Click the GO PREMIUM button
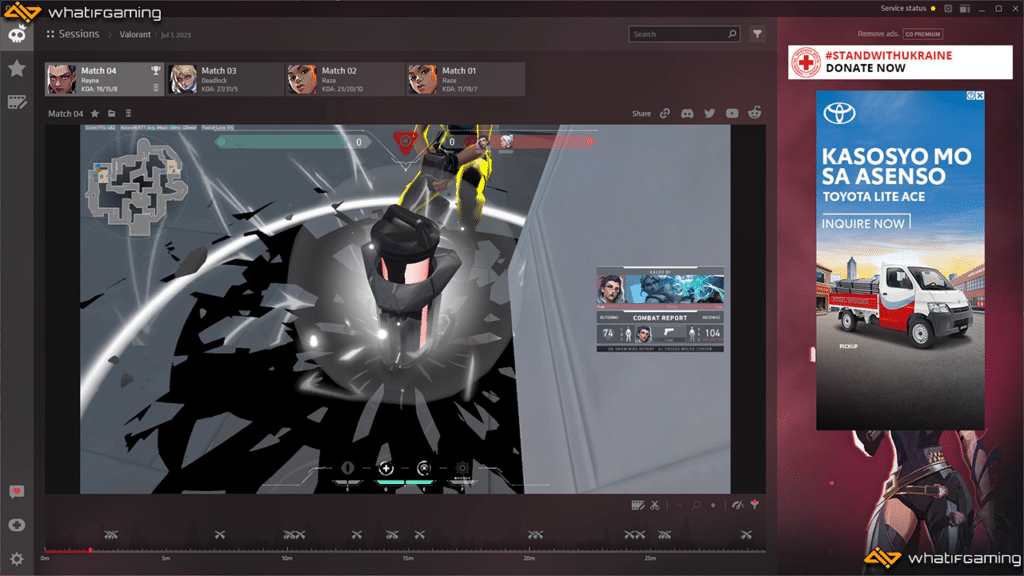1024x576 pixels. [x=923, y=34]
